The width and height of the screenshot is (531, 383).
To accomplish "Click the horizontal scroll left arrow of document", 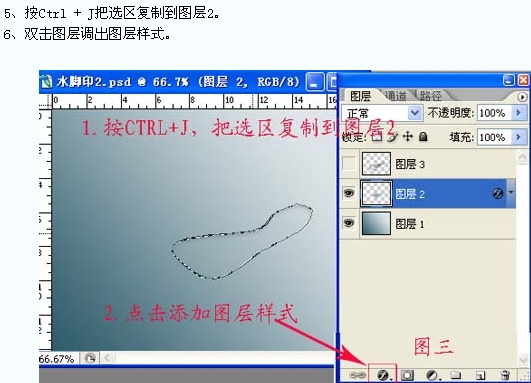I will pyautogui.click(x=108, y=358).
